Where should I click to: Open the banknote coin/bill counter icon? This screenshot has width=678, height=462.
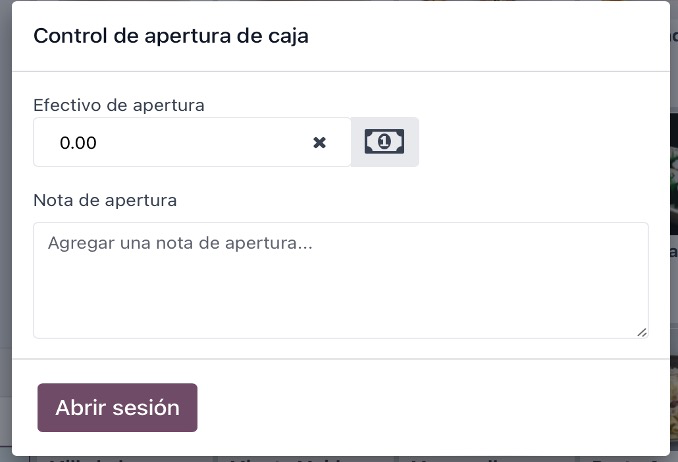(x=384, y=141)
